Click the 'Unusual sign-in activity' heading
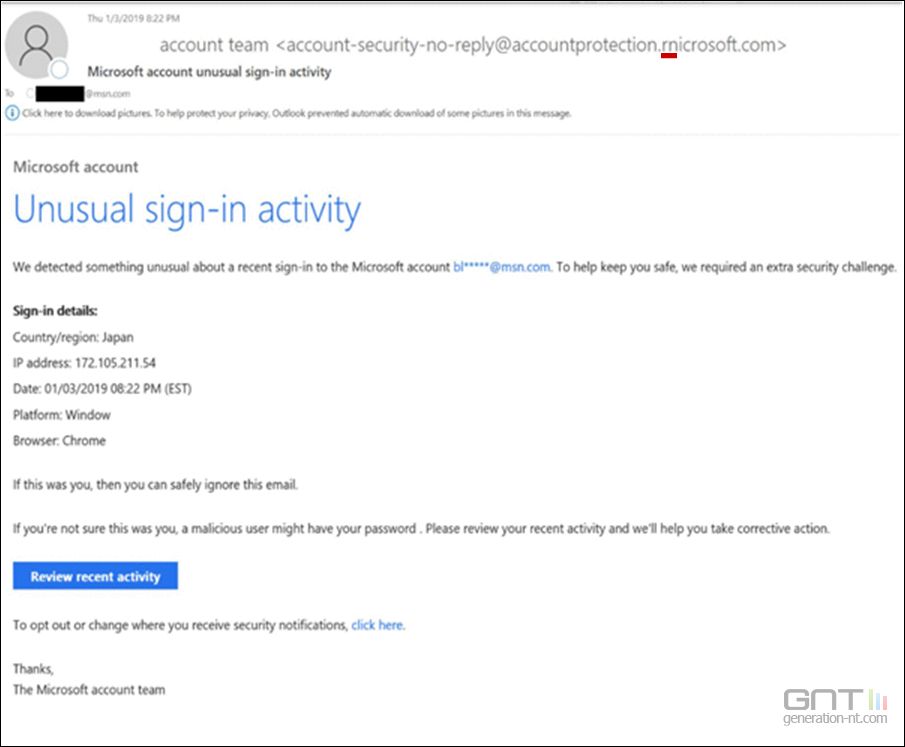Image resolution: width=905 pixels, height=747 pixels. click(x=187, y=210)
